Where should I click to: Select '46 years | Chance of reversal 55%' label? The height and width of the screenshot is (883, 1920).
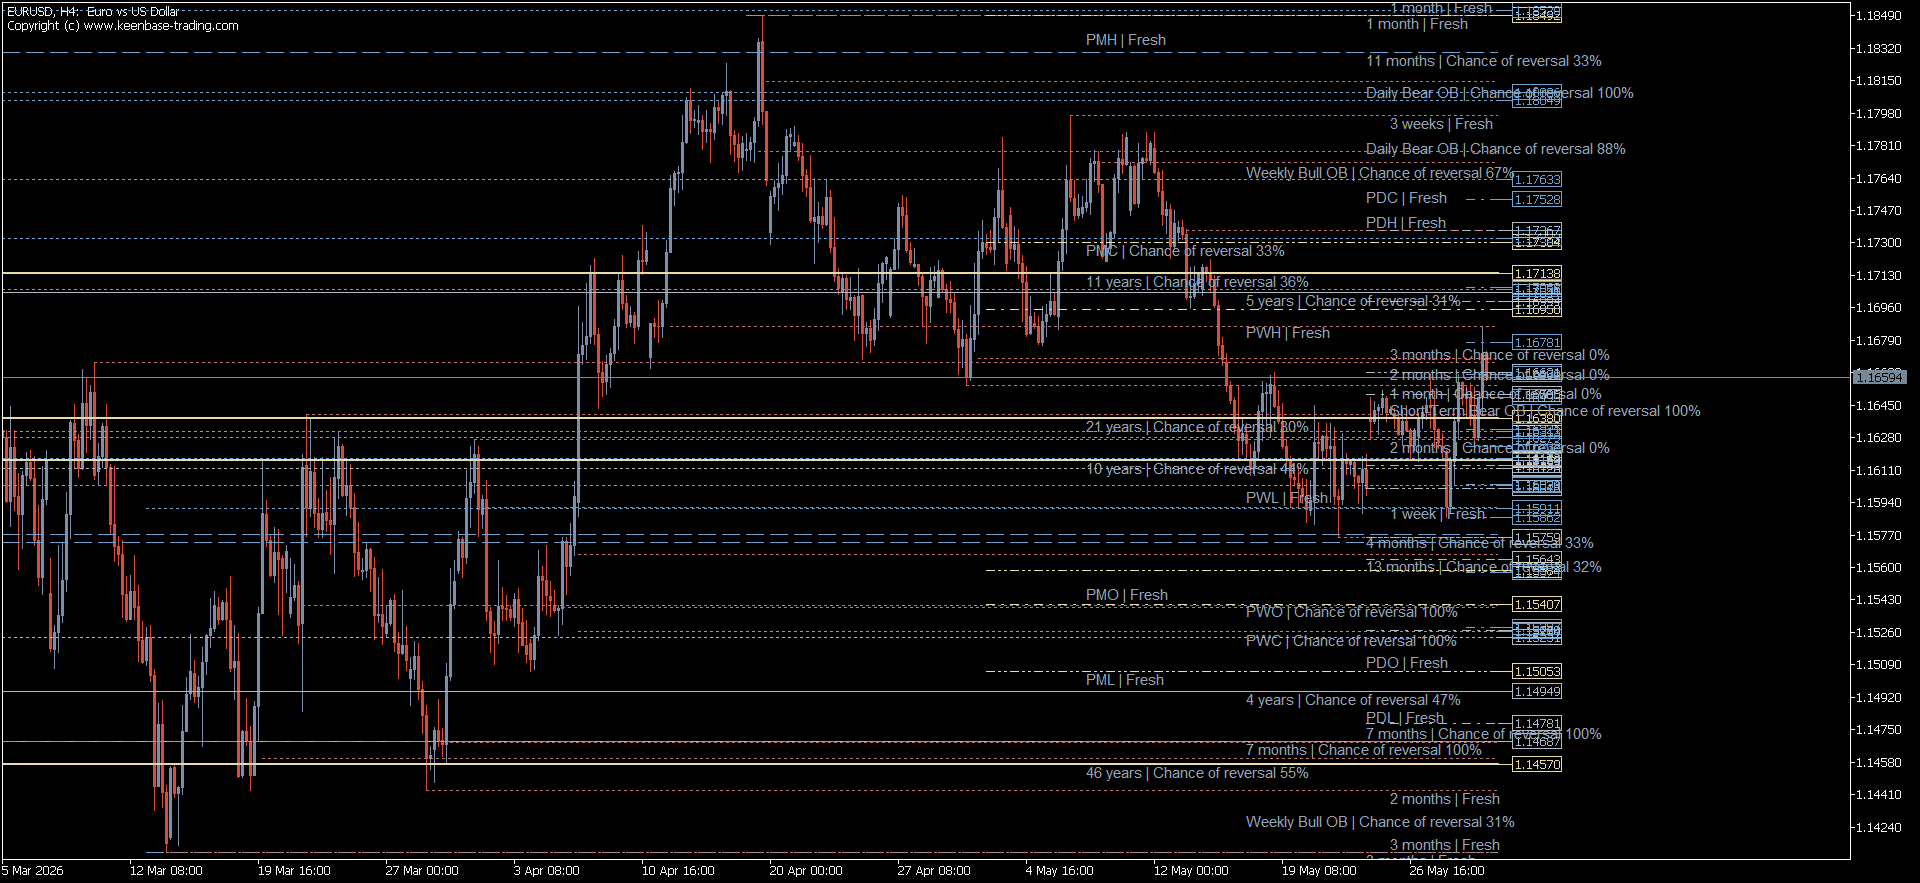point(1197,773)
